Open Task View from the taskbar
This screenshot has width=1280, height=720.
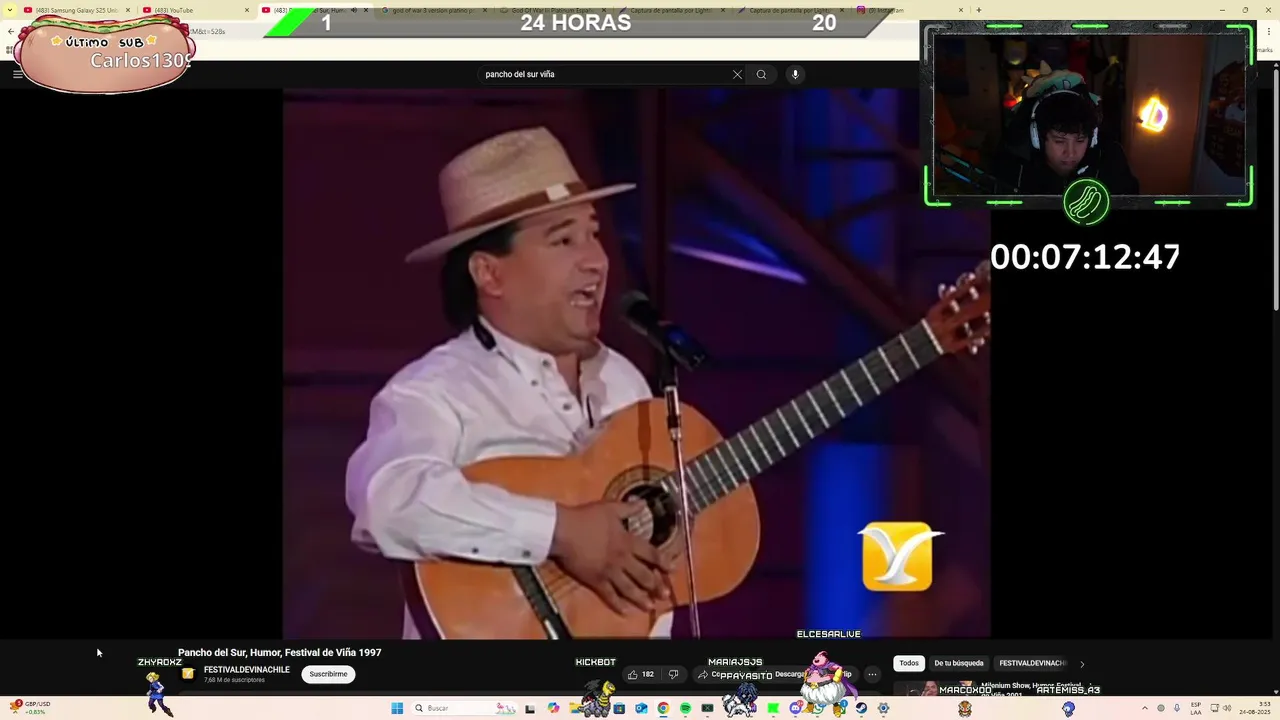pos(530,708)
